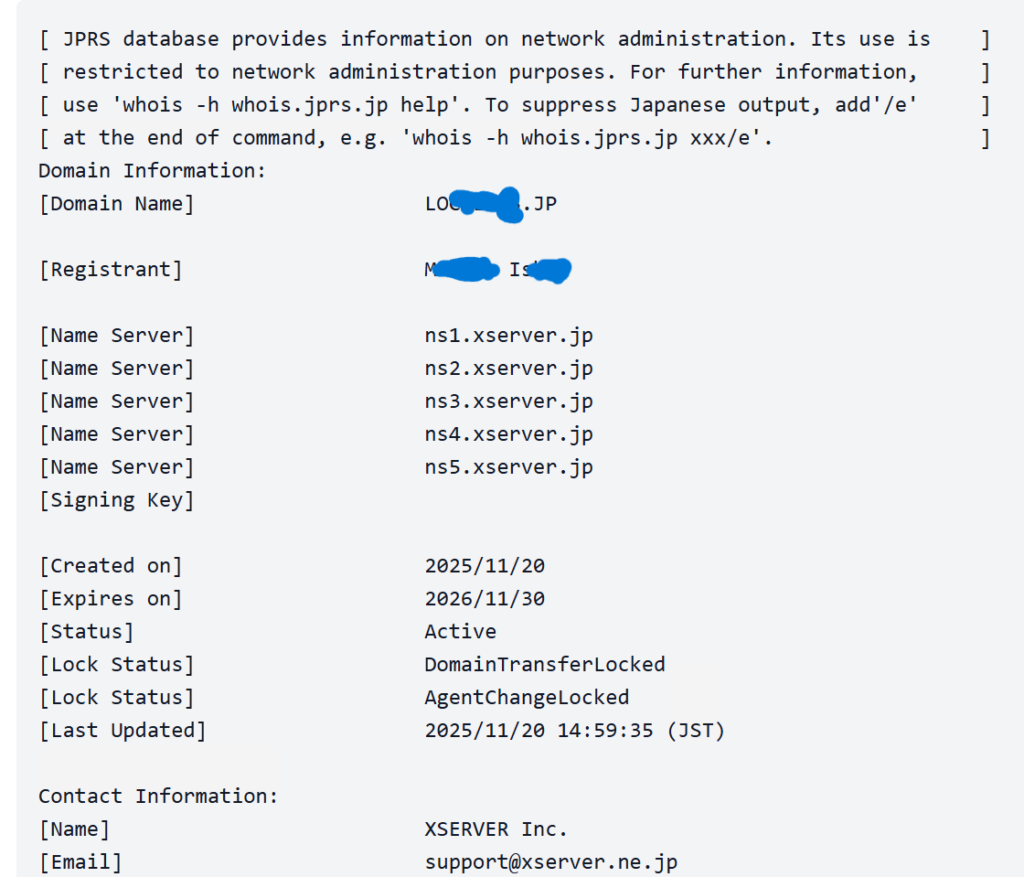Click the ns2.xserver.jp name server entry
This screenshot has height=877, width=1024.
click(509, 368)
